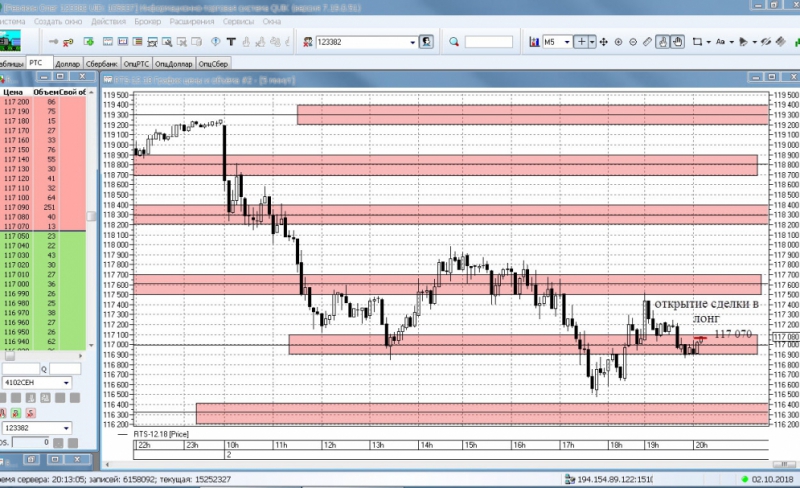Click the 116 940 bid price row
The image size is (800, 488).
(43, 341)
